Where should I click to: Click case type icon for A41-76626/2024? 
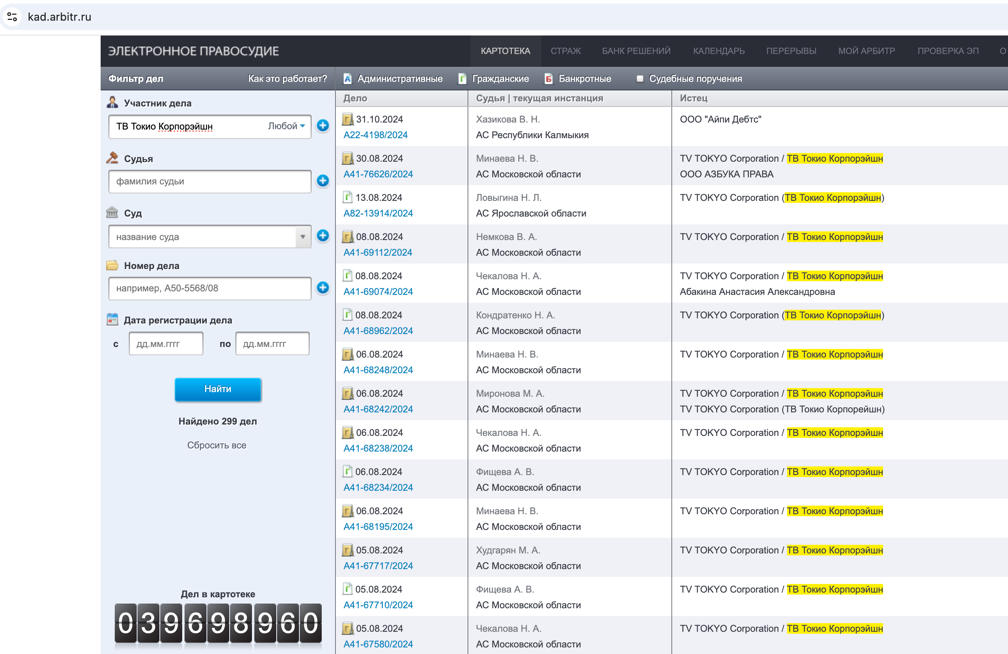tap(348, 158)
